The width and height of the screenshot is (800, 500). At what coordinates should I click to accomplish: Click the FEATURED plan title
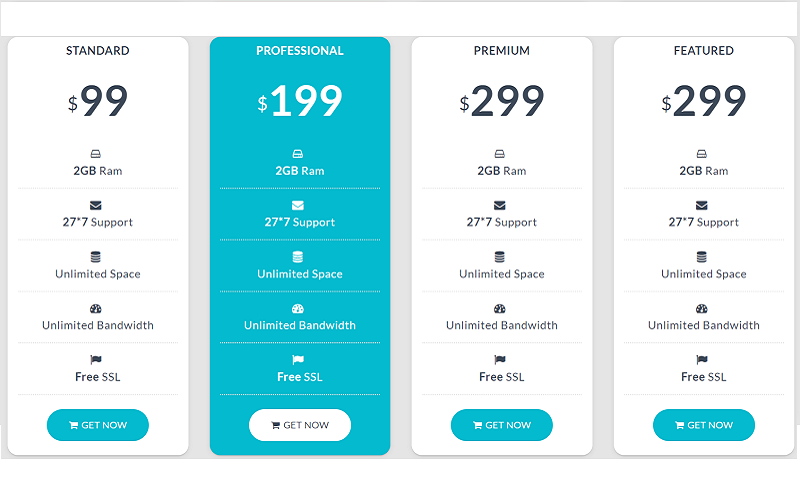704,51
